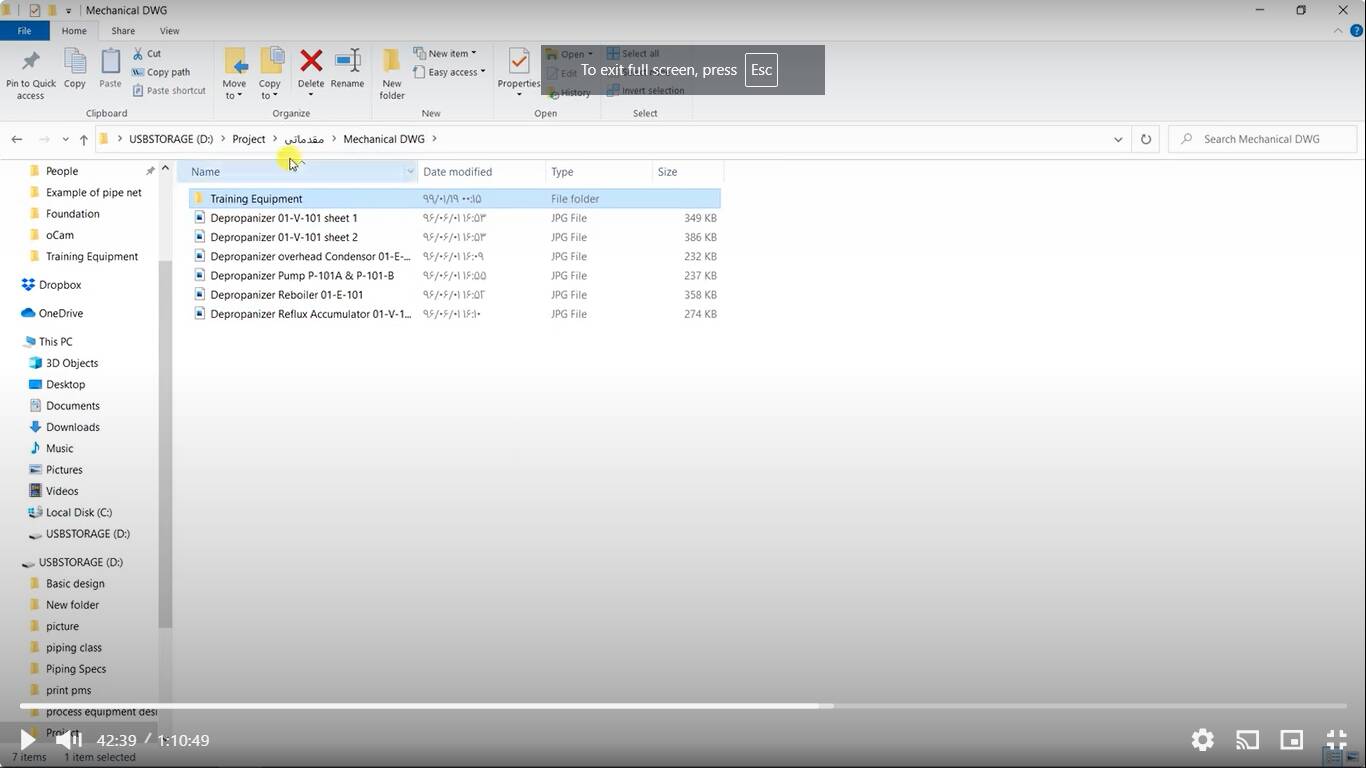
Task: Choose Copy path in the ribbon
Action: tap(160, 72)
